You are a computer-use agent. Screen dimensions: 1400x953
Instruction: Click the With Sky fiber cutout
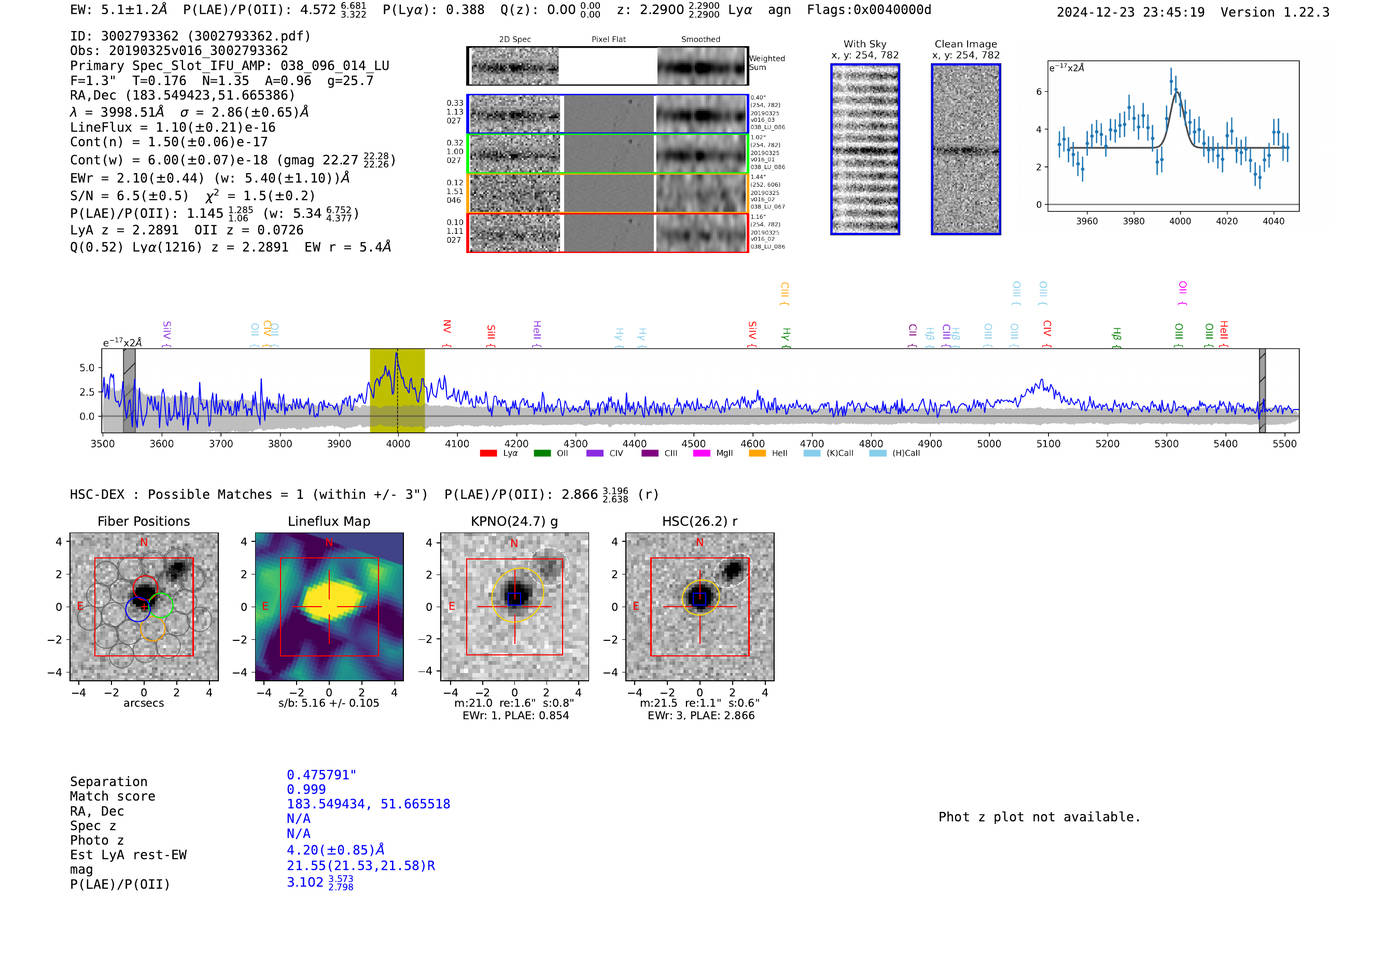click(865, 149)
